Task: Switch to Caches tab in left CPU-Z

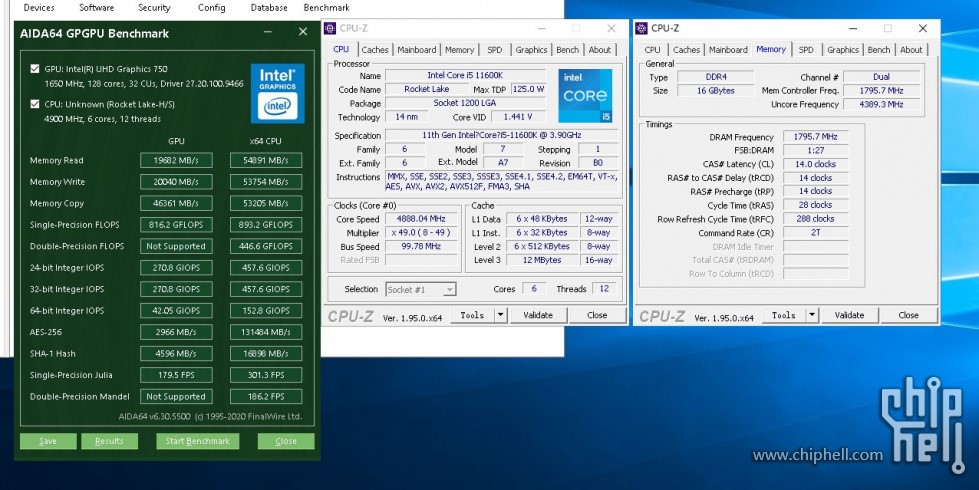Action: tap(375, 50)
